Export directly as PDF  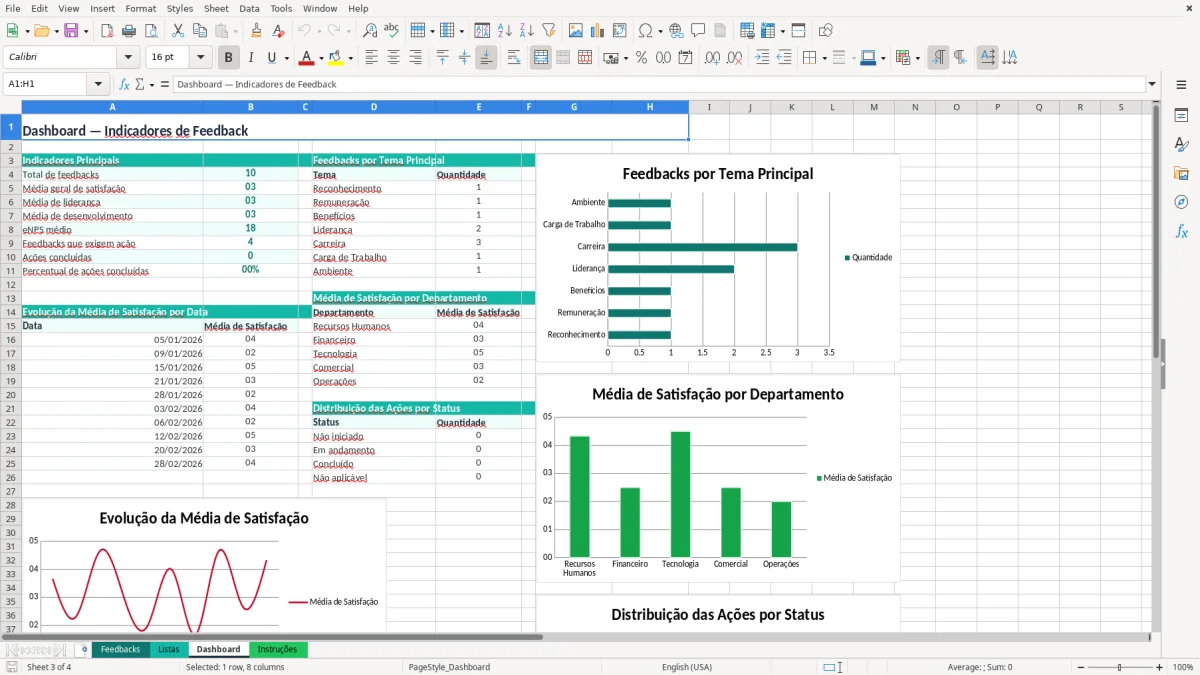[x=107, y=31]
